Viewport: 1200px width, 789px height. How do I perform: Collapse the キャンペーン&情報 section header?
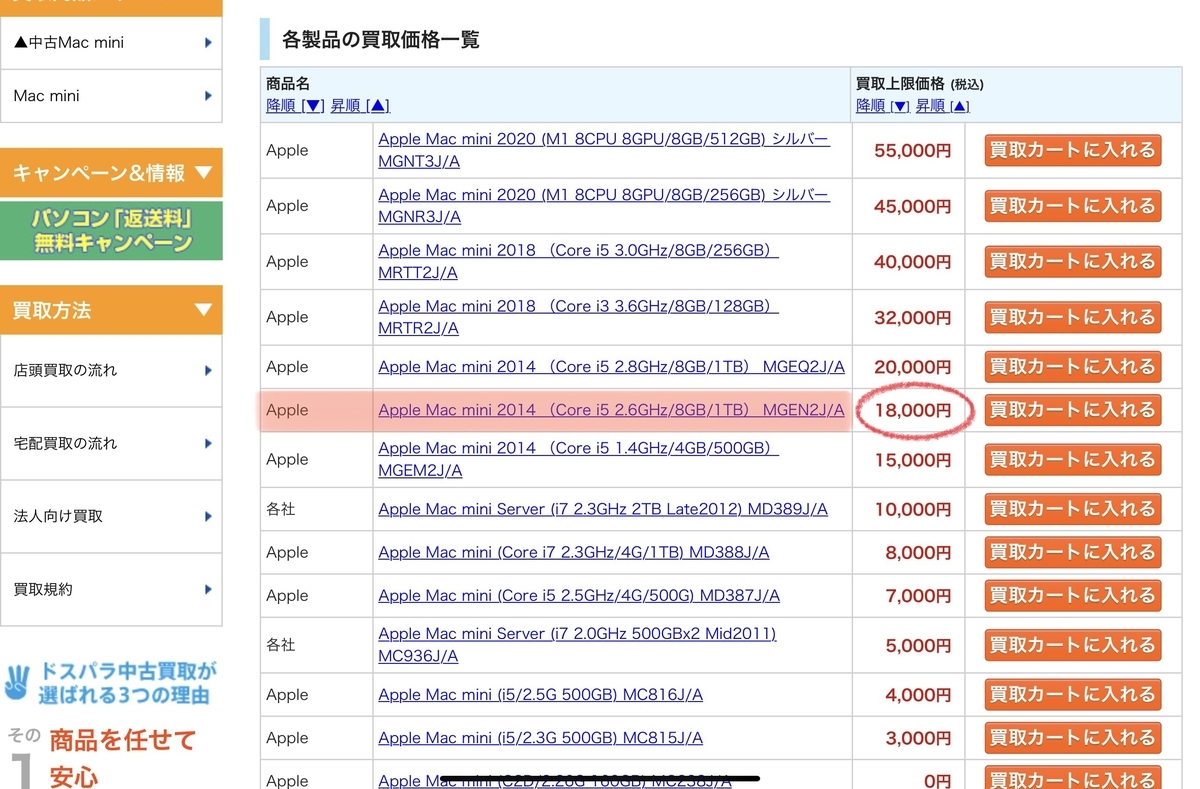(x=111, y=173)
